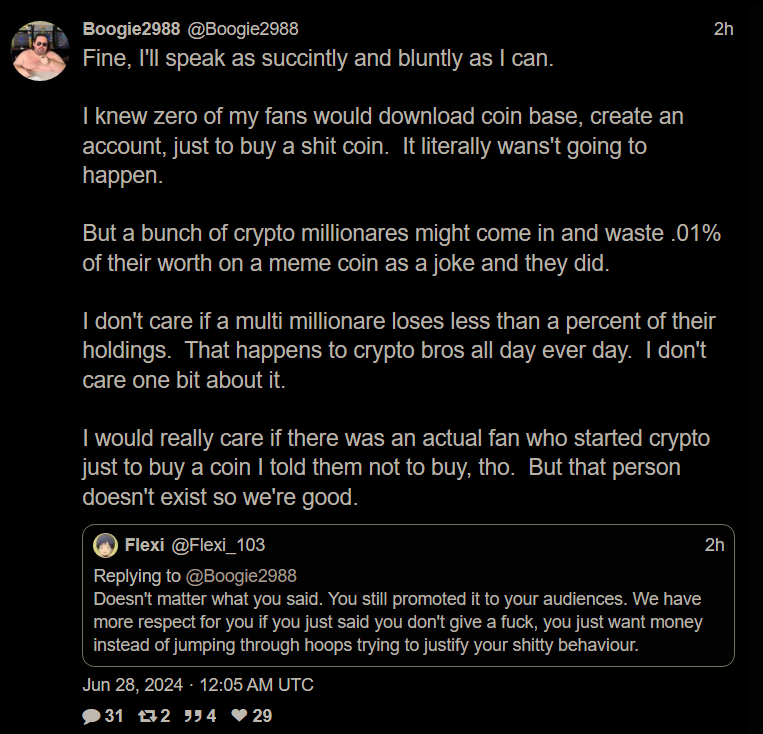
Task: Click the reply bubble icon
Action: coord(91,716)
